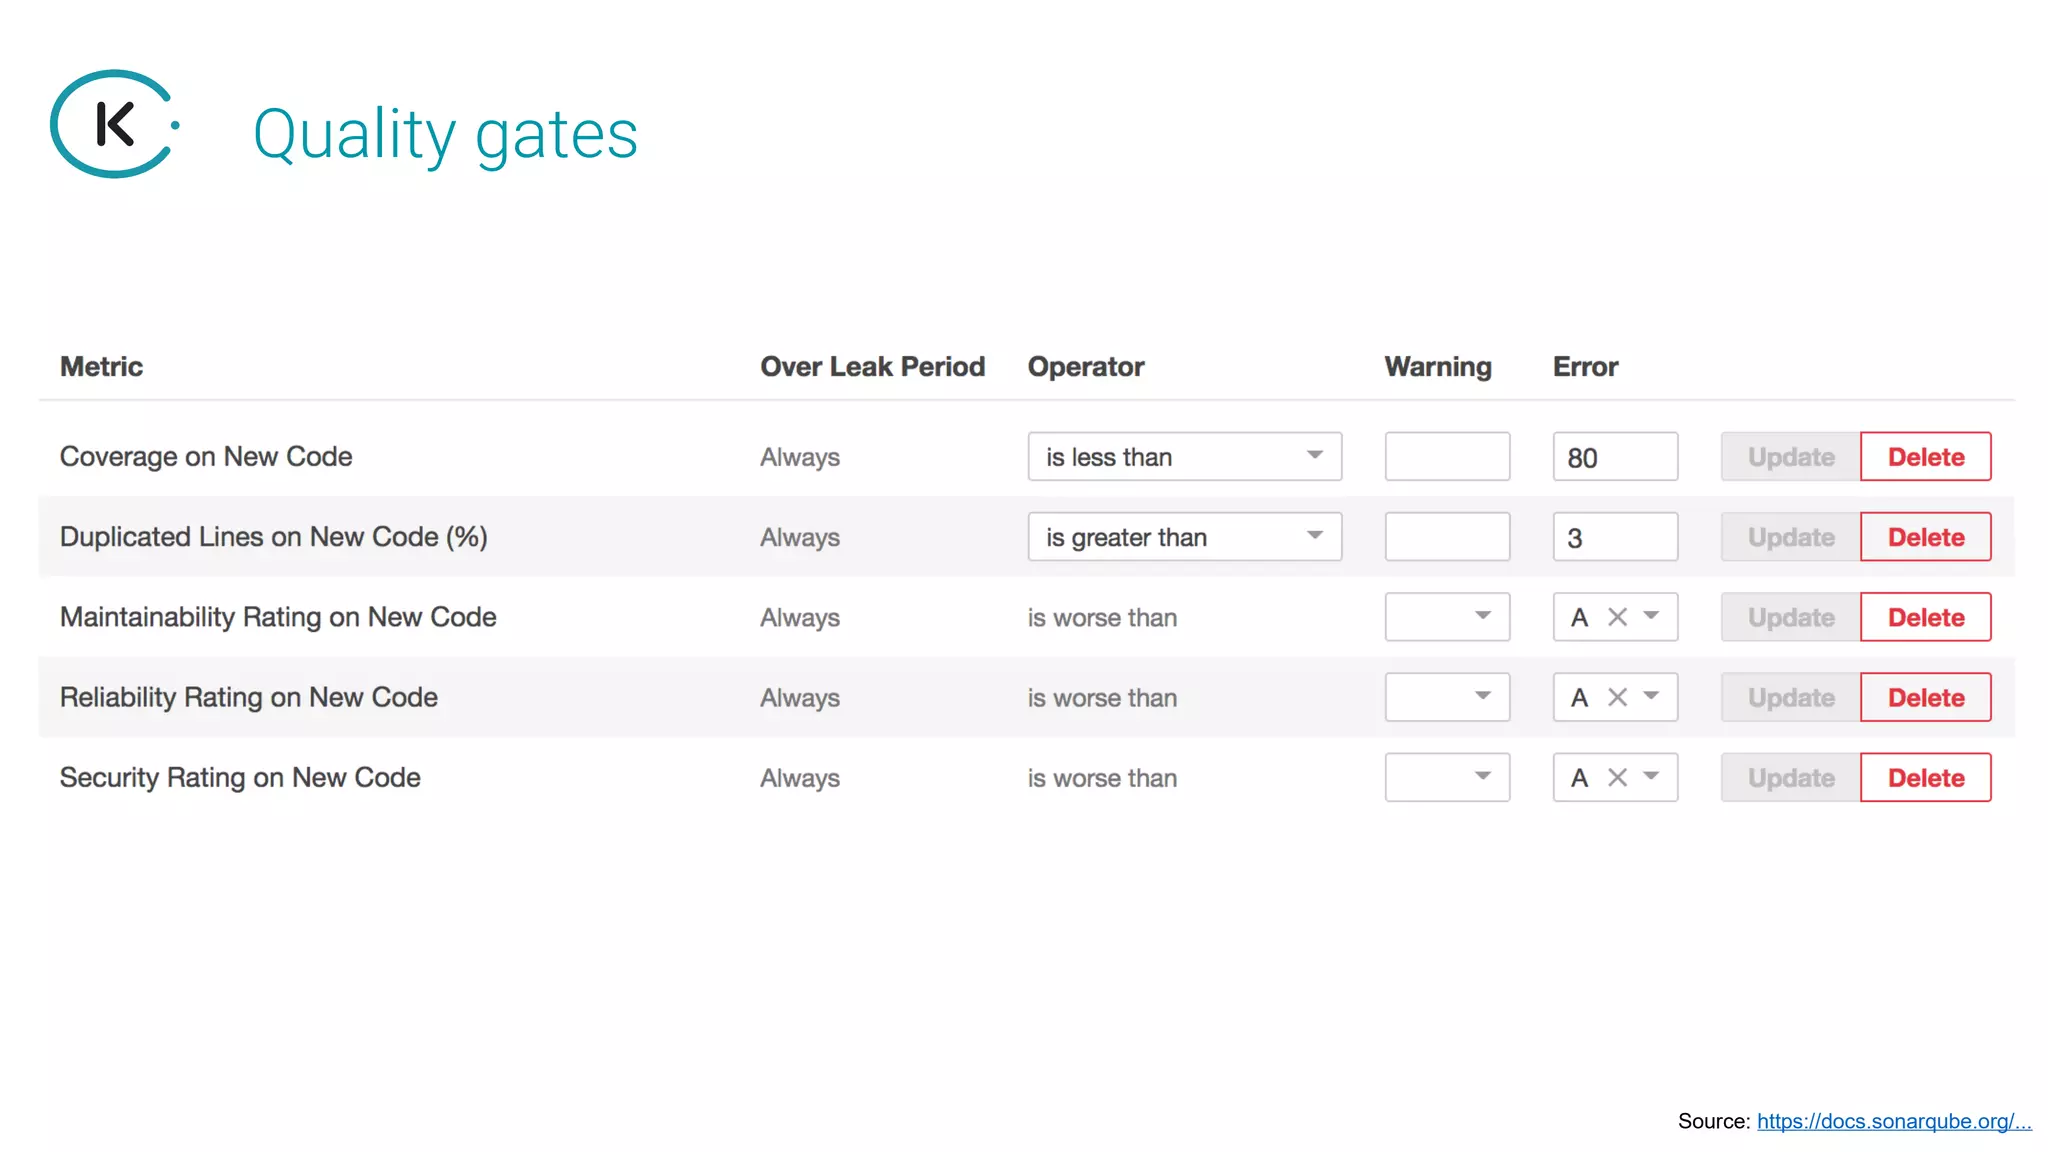Edit error value 3 for Duplicated Lines
The width and height of the screenshot is (2048, 1152).
pyautogui.click(x=1615, y=537)
